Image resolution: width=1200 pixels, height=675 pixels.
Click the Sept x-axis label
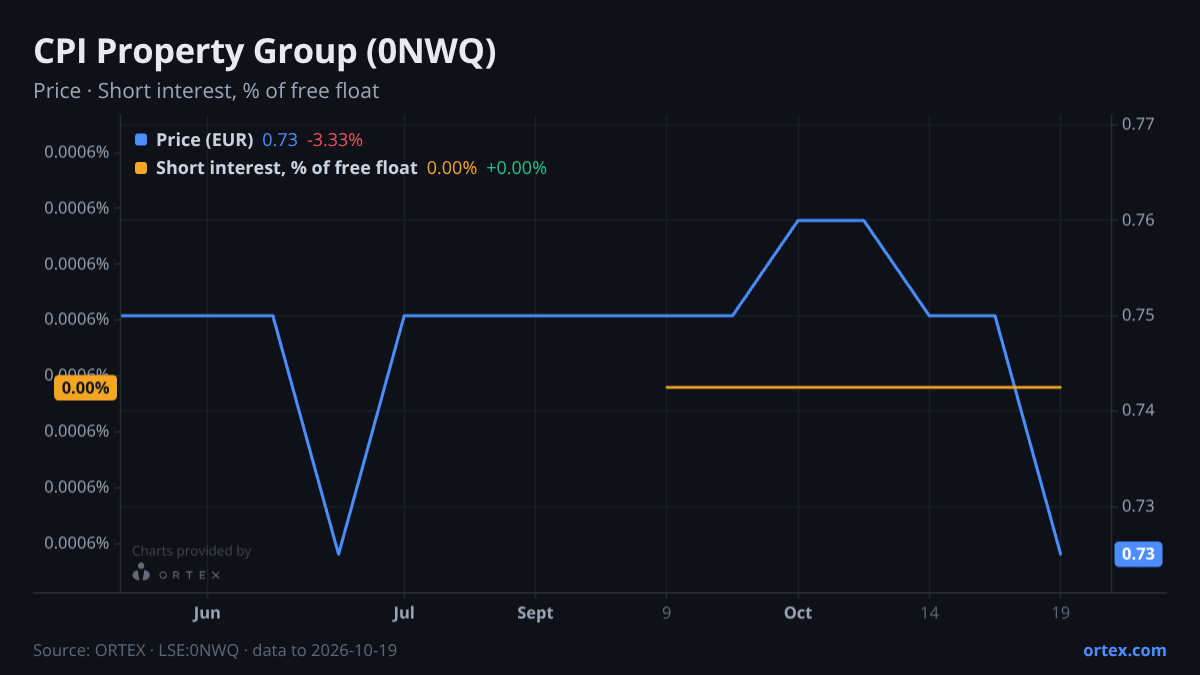(535, 613)
